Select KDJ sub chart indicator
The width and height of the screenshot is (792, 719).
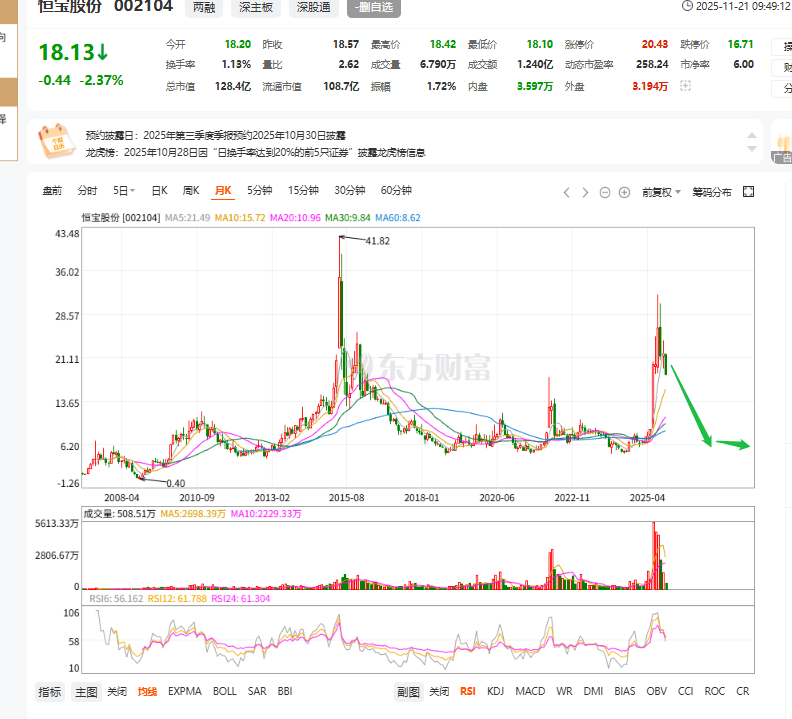tap(496, 691)
